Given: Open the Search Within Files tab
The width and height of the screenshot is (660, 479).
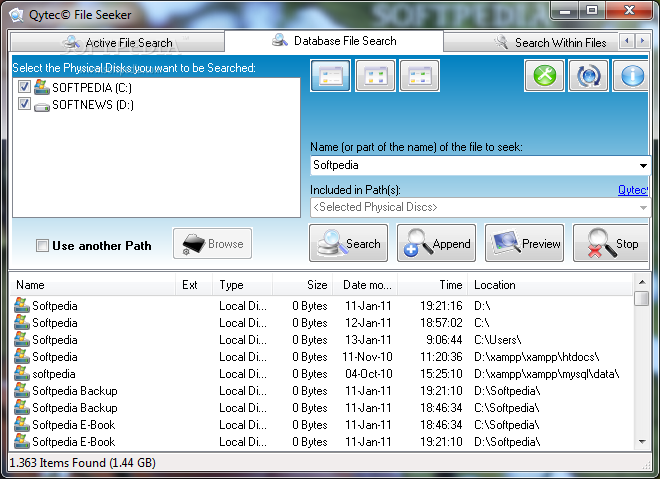Looking at the screenshot, I should pos(530,43).
